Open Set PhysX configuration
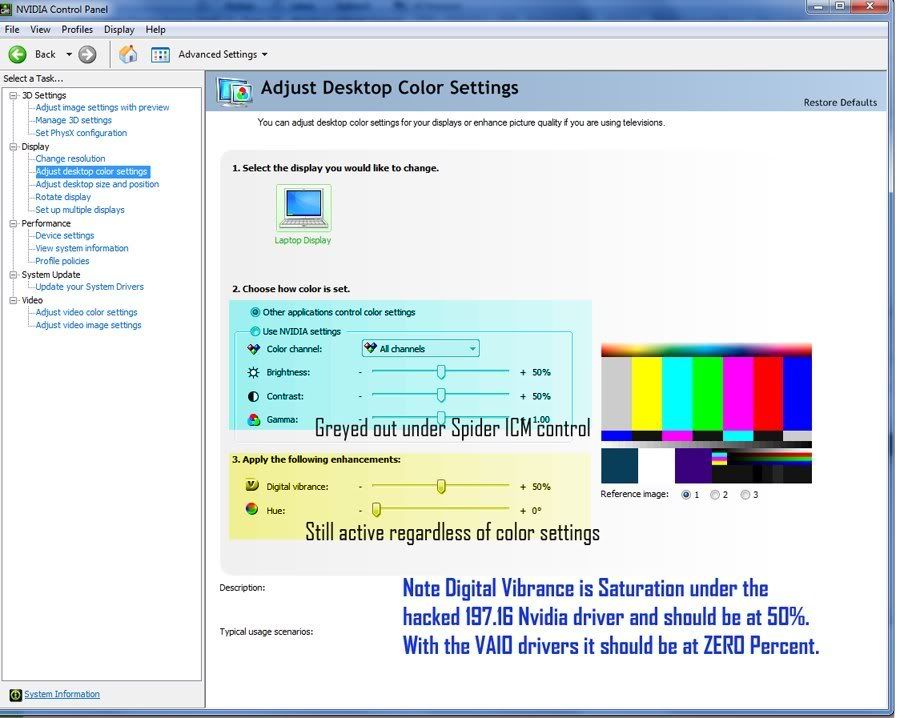The height and width of the screenshot is (718, 900). click(81, 133)
